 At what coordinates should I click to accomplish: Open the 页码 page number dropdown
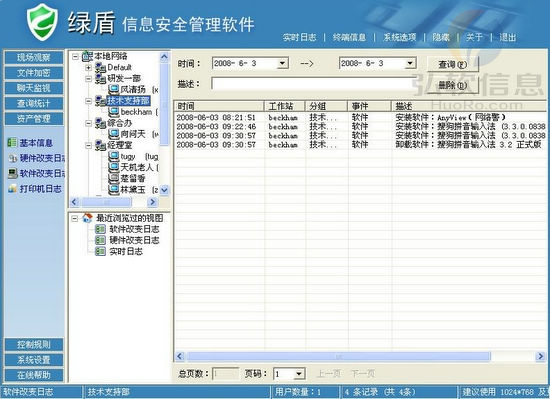(299, 374)
